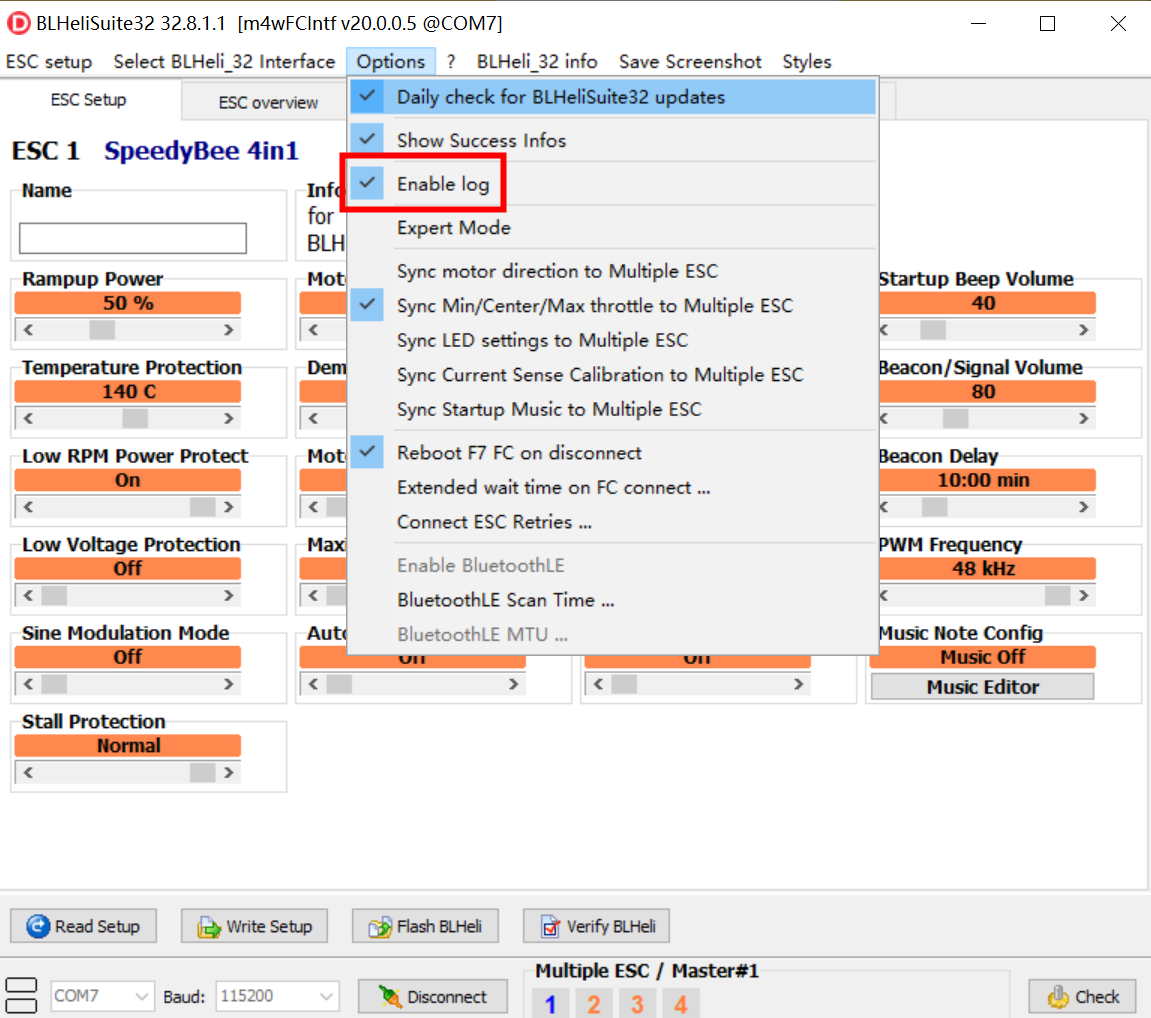Toggle Reboot F7 FC on disconnect
1151x1018 pixels.
point(612,453)
